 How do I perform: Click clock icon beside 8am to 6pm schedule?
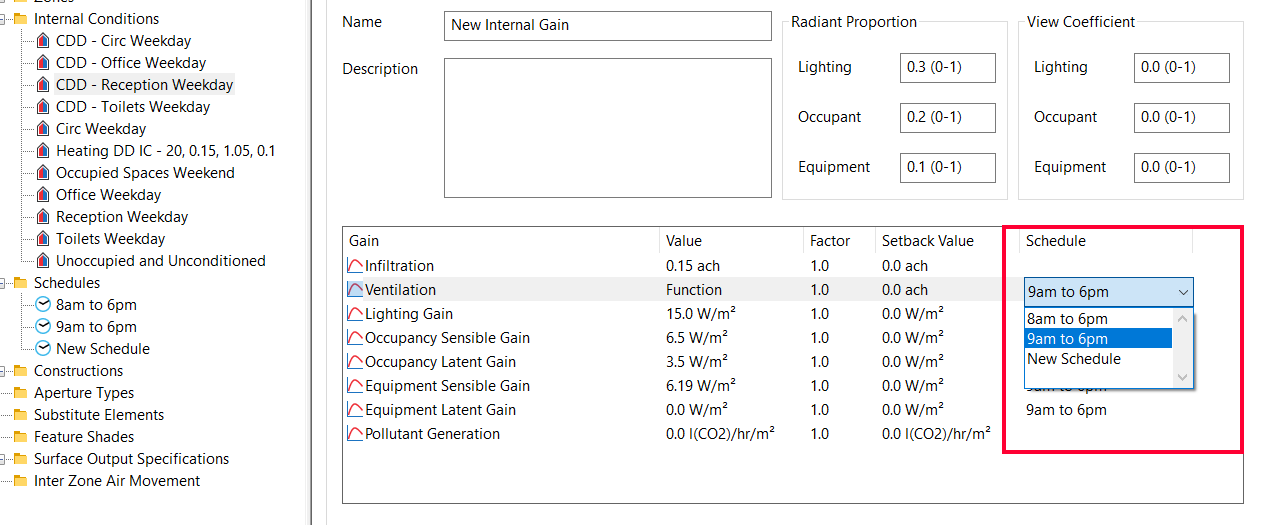click(x=43, y=305)
